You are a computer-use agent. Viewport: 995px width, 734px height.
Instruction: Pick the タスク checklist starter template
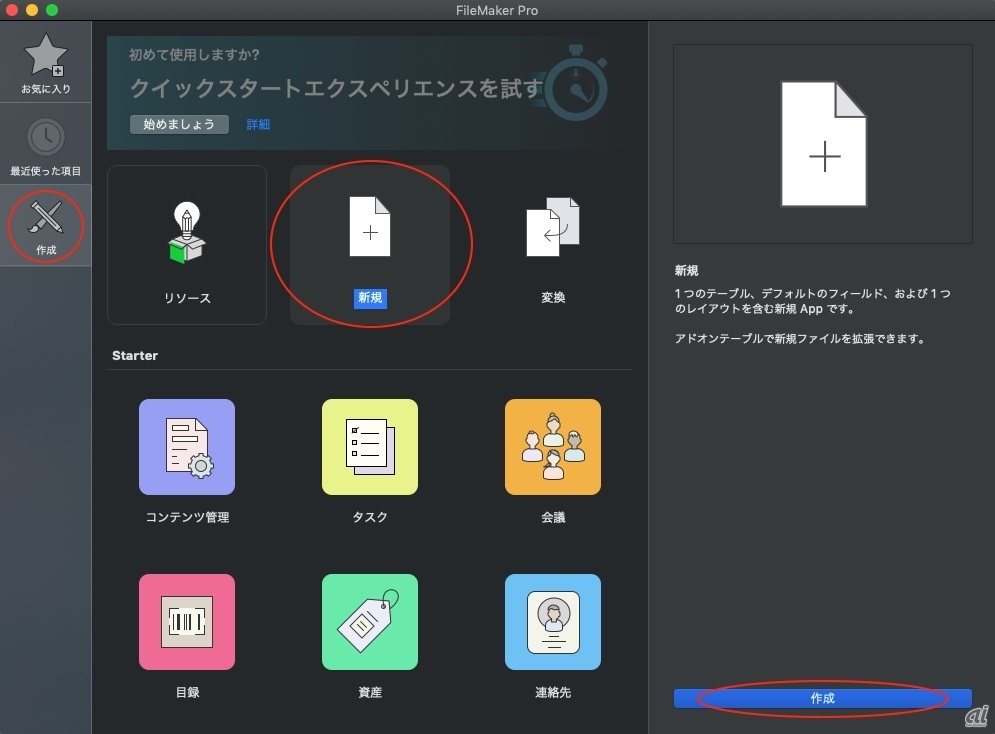pyautogui.click(x=370, y=447)
